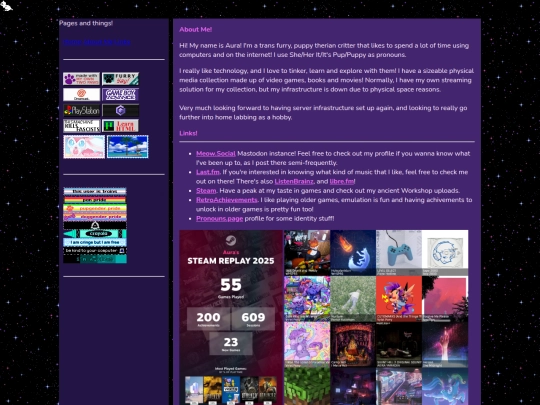The image size is (540, 405).
Task: Click the 'Learn HTML' badge
Action: click(x=121, y=126)
